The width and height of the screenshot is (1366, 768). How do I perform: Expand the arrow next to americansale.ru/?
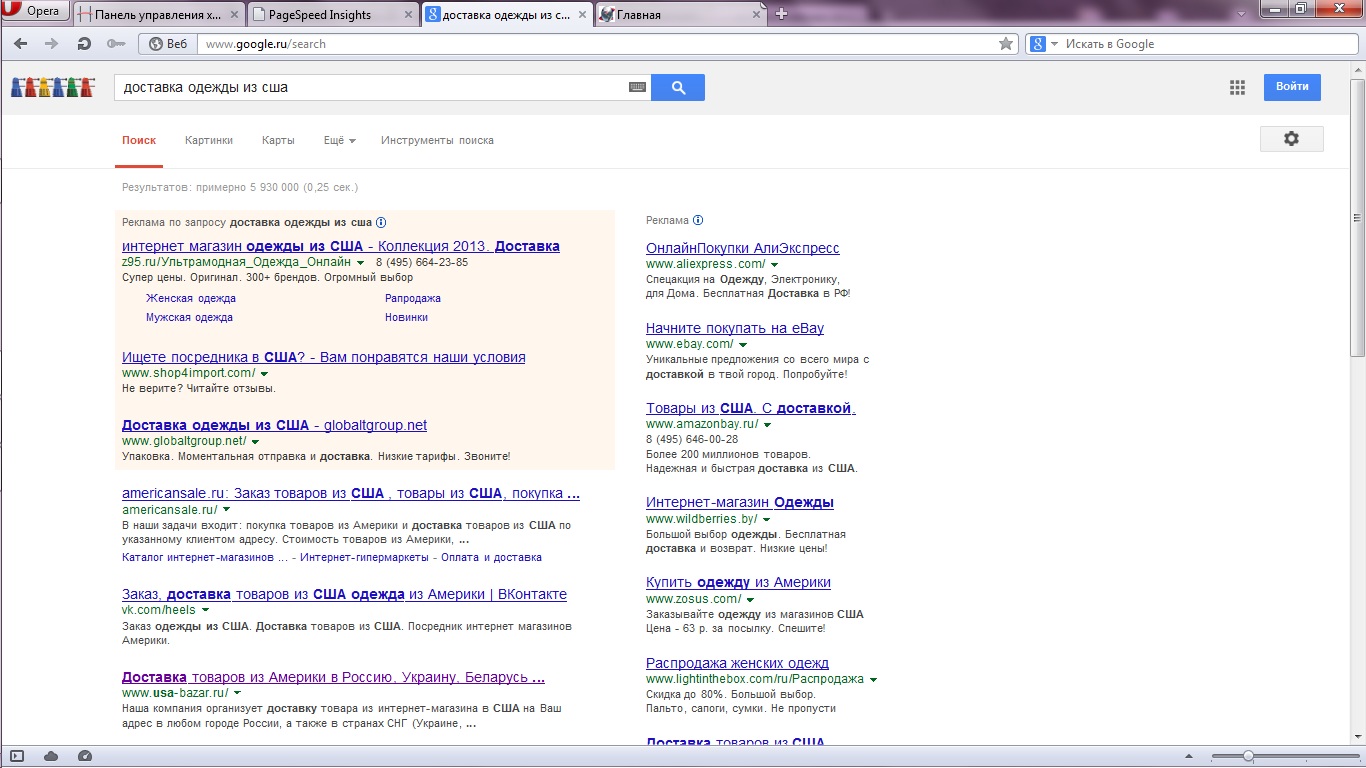[227, 510]
